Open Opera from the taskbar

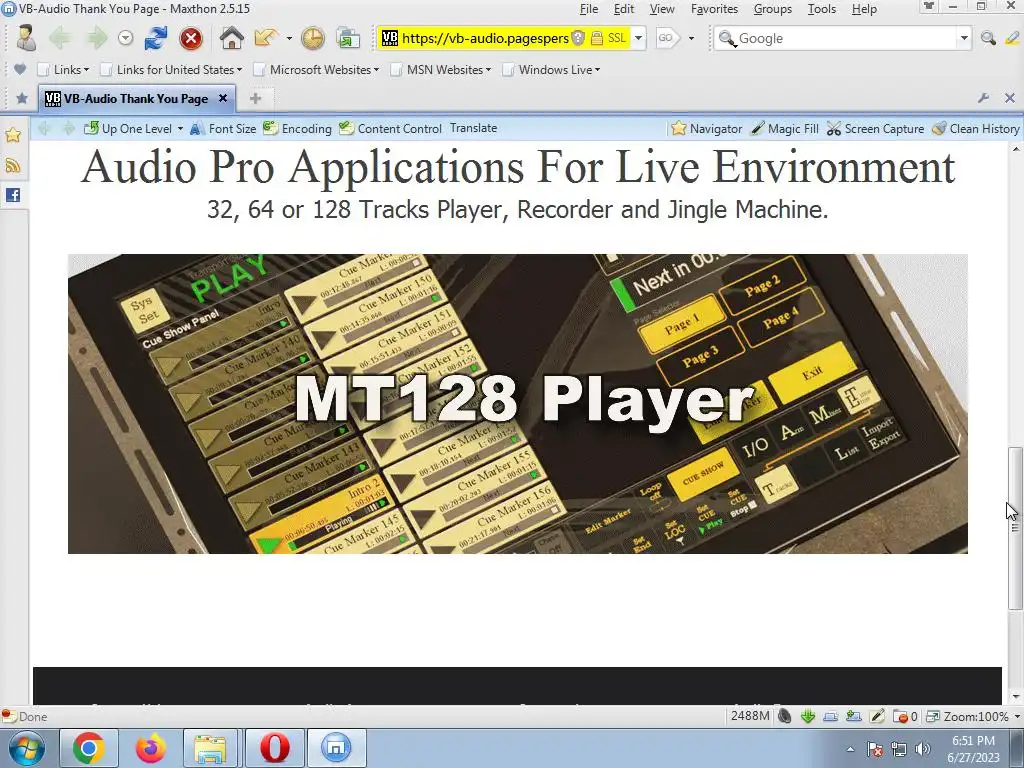pyautogui.click(x=275, y=748)
